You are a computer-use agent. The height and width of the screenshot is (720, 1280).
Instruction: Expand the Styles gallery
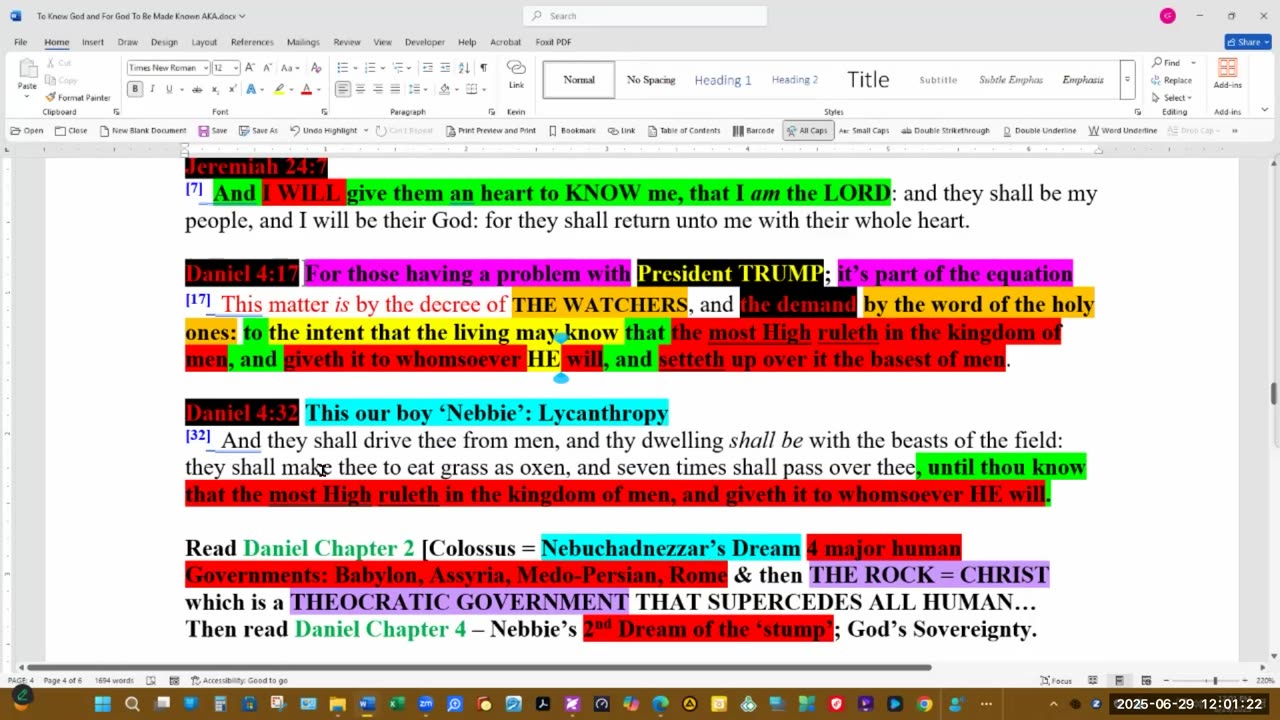1127,80
